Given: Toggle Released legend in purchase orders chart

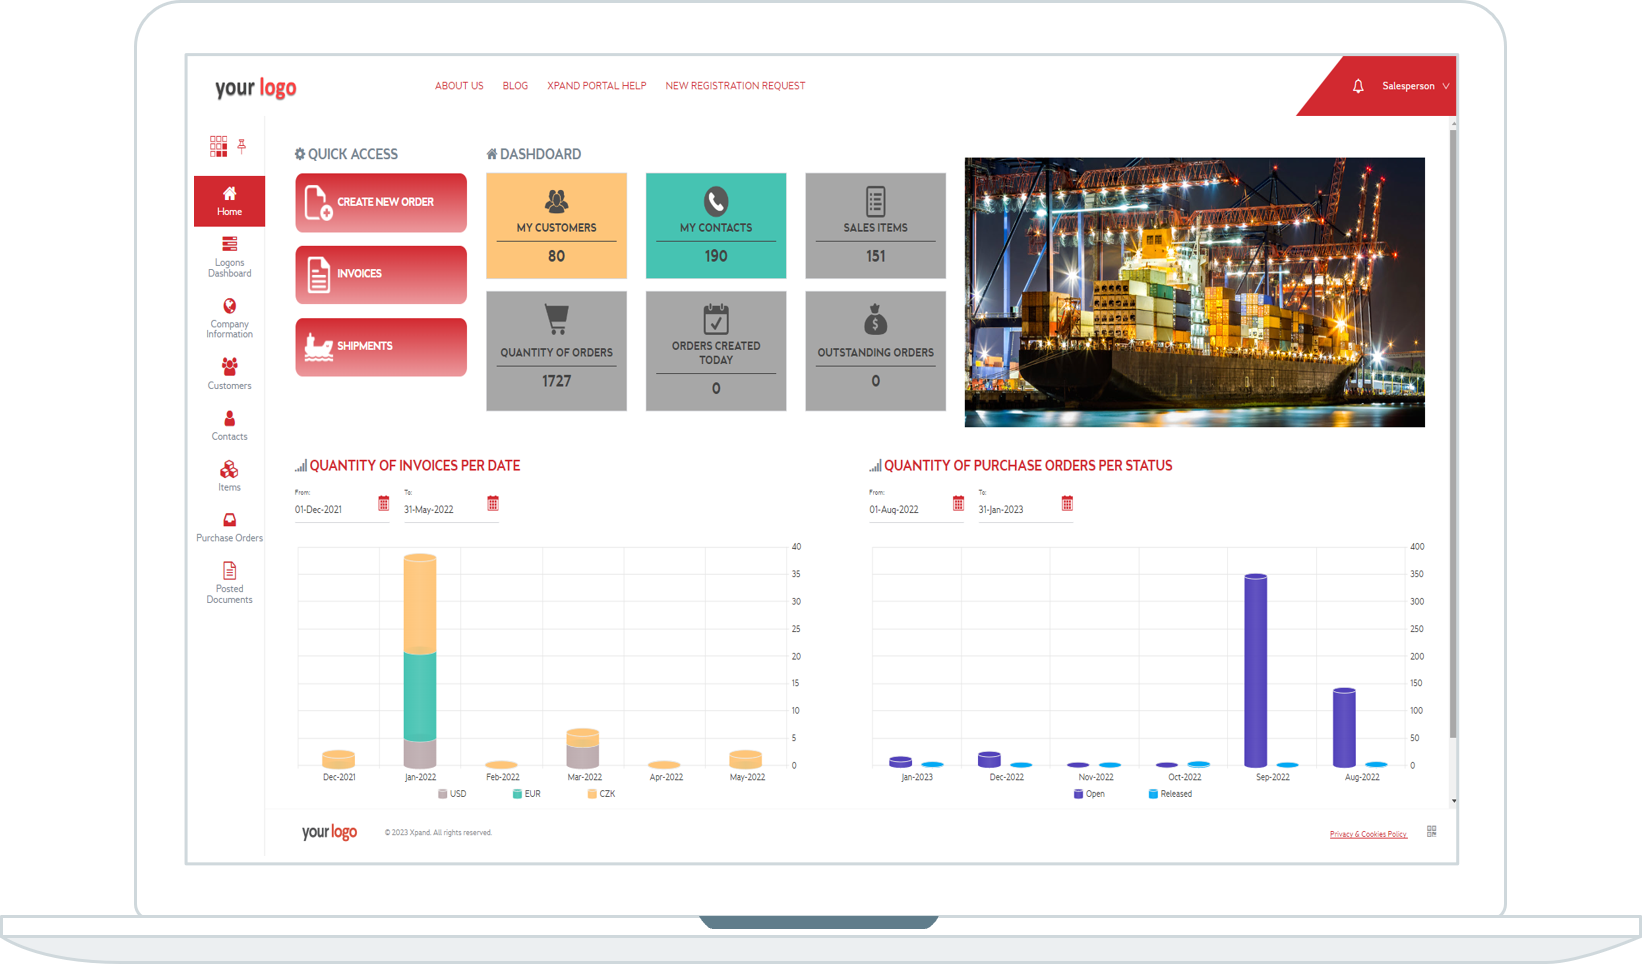Looking at the screenshot, I should tap(1170, 794).
